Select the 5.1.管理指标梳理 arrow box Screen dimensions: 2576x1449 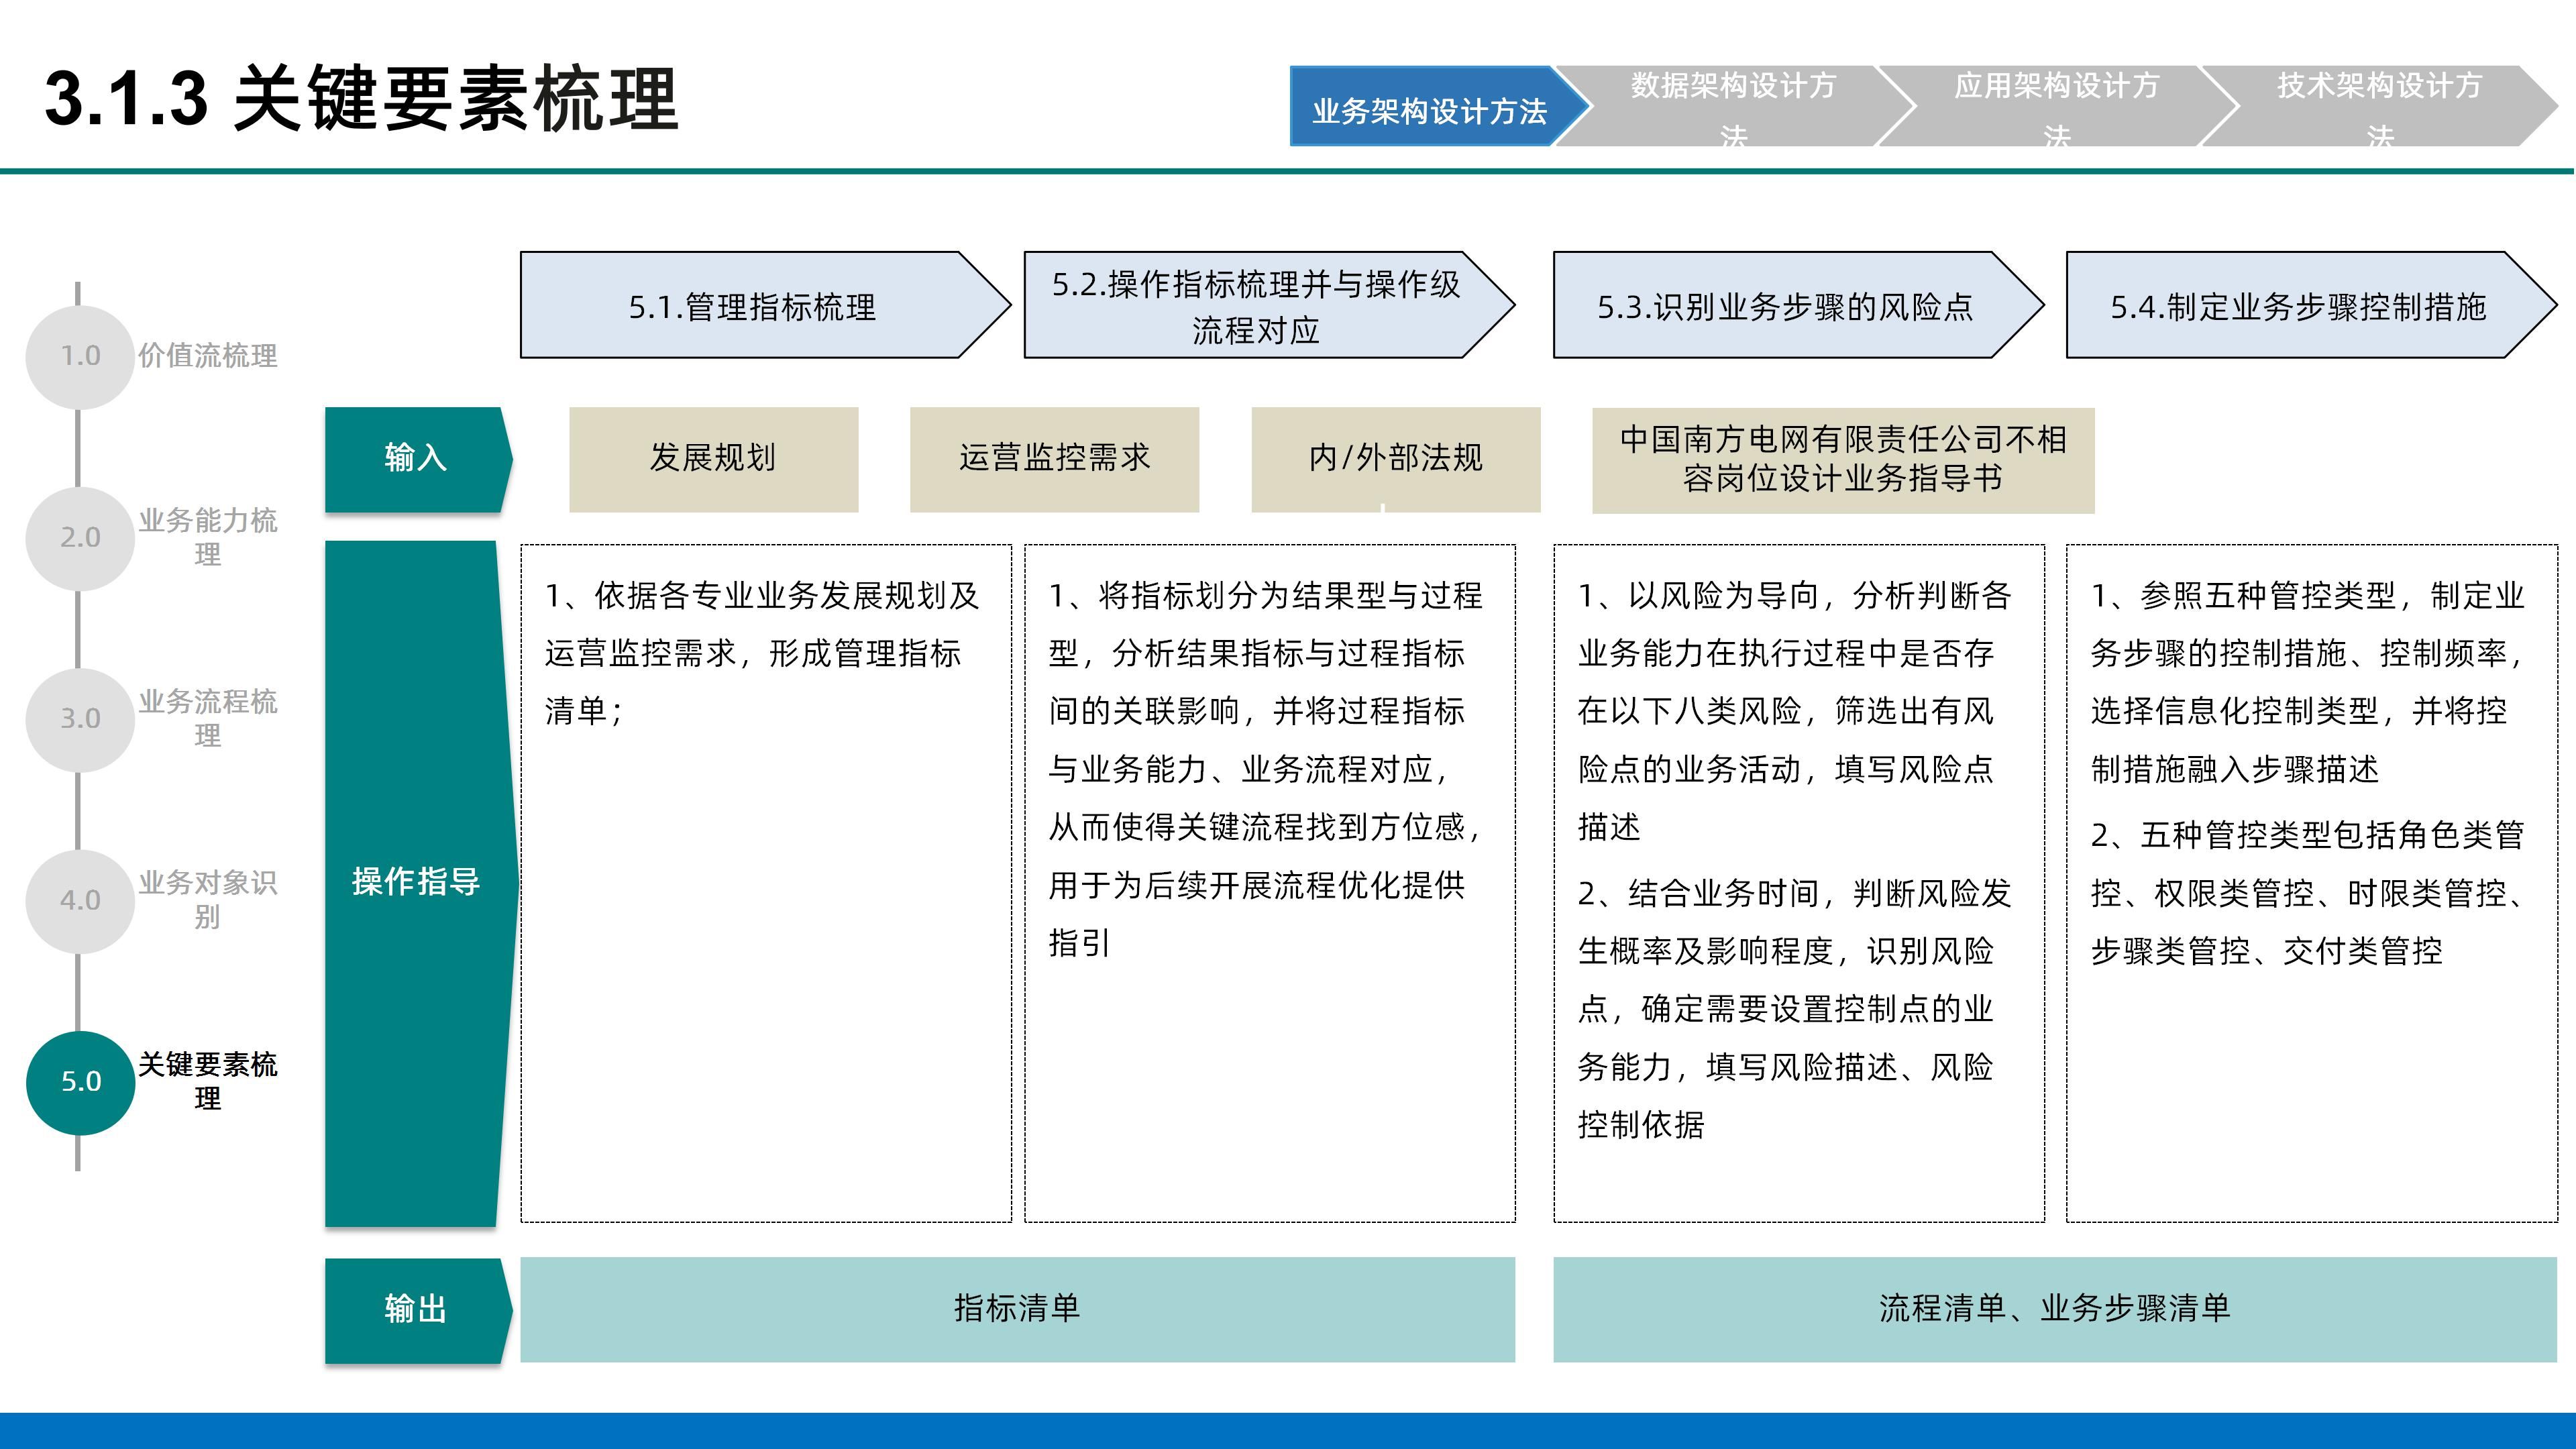tap(765, 305)
